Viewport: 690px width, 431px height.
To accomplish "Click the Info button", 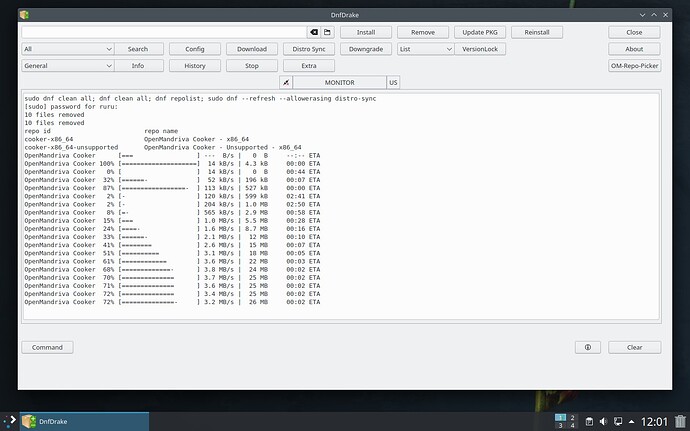I will 138,66.
